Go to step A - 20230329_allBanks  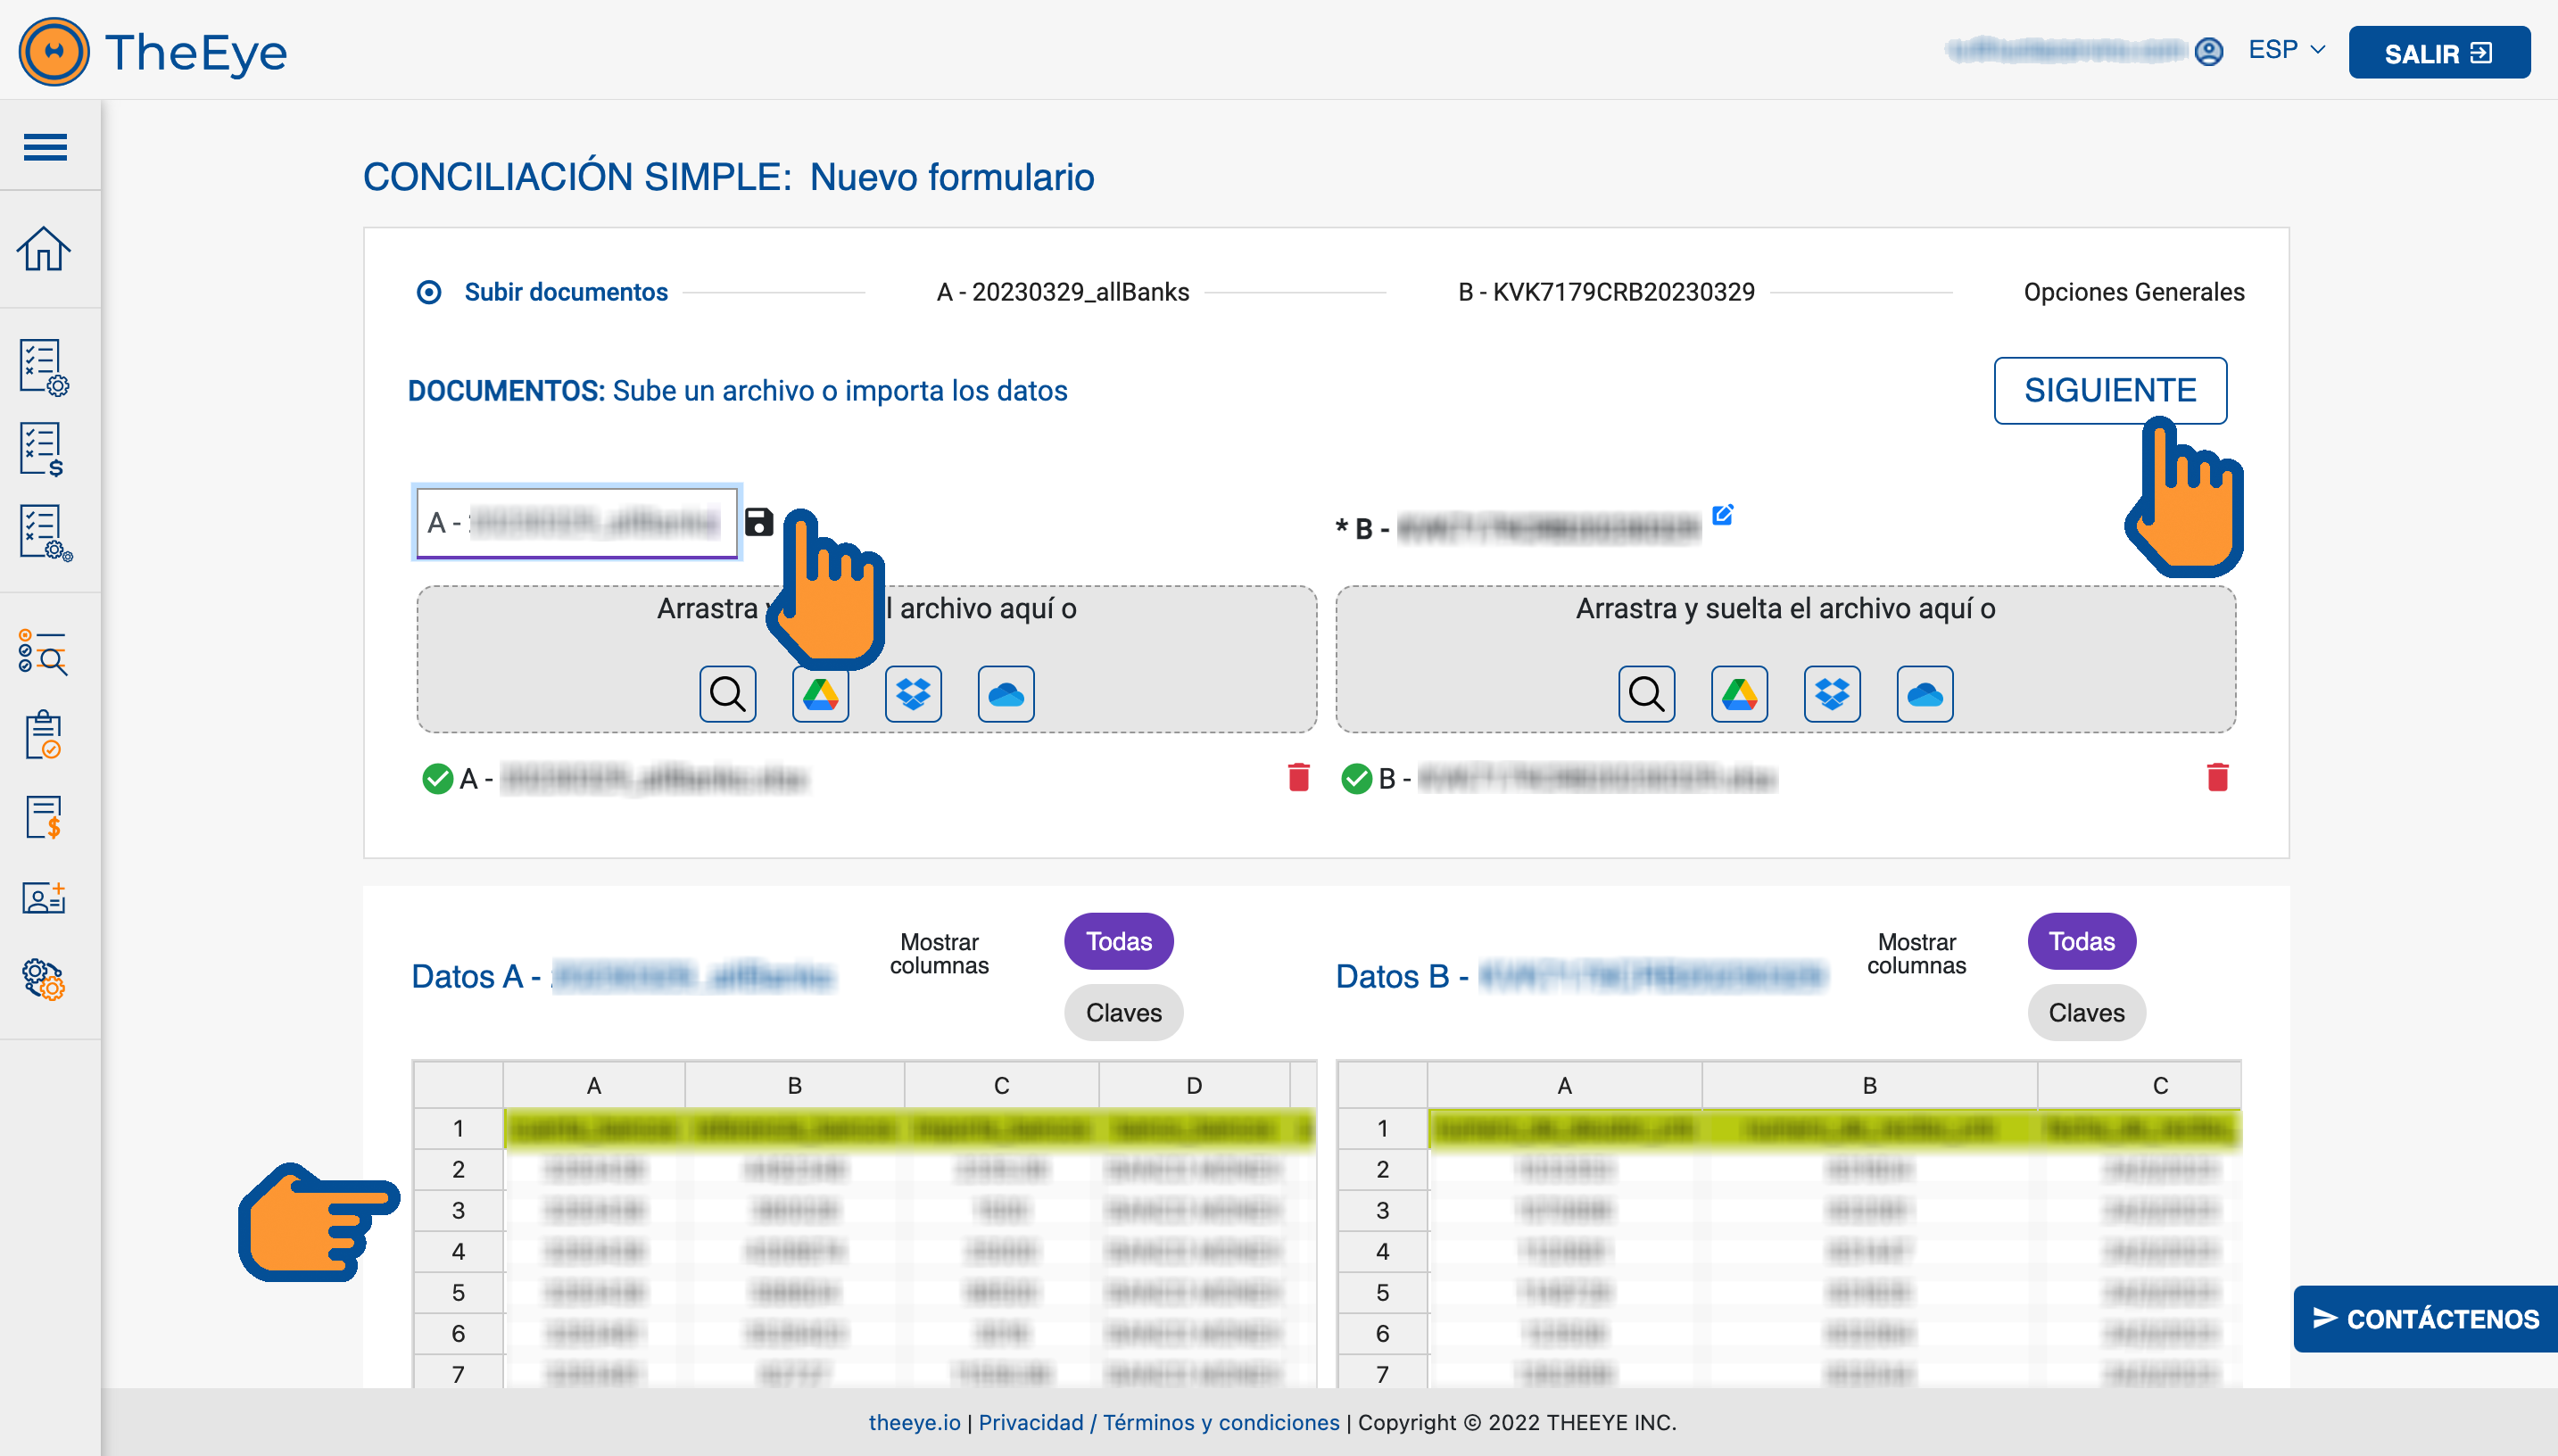pos(1062,292)
